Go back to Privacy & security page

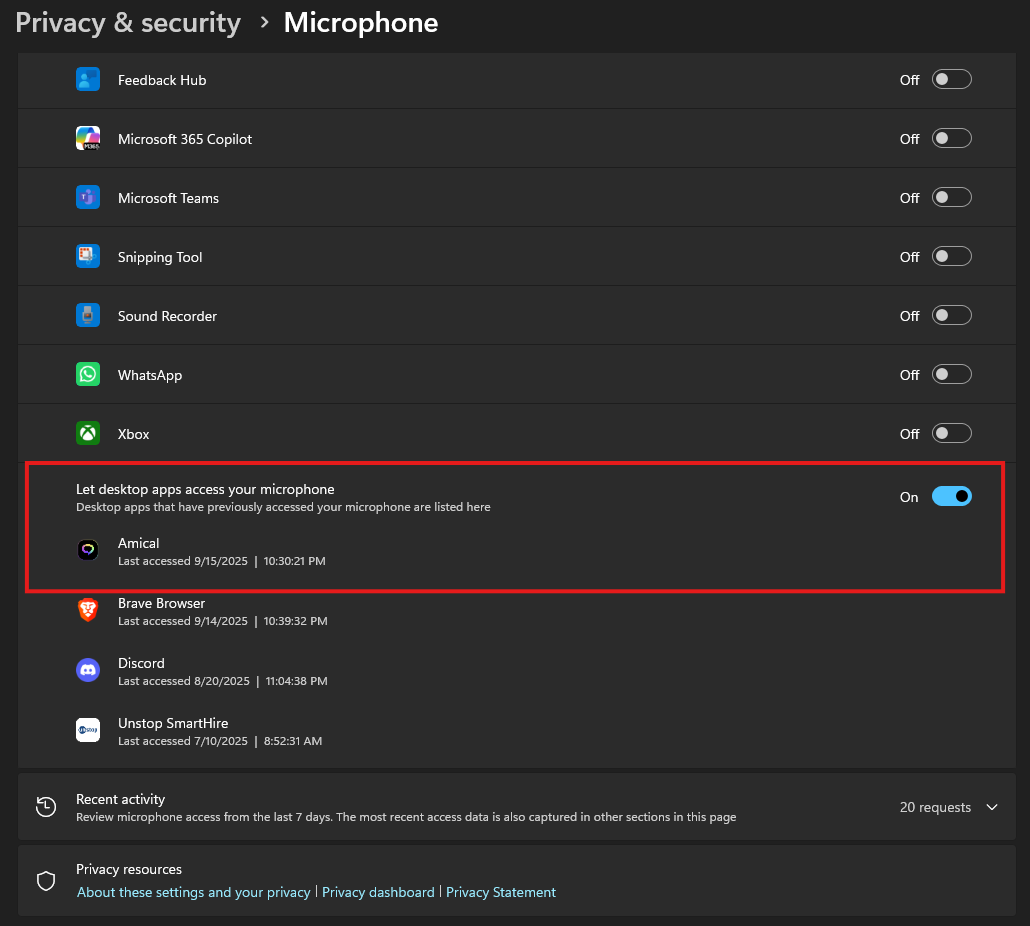tap(127, 22)
